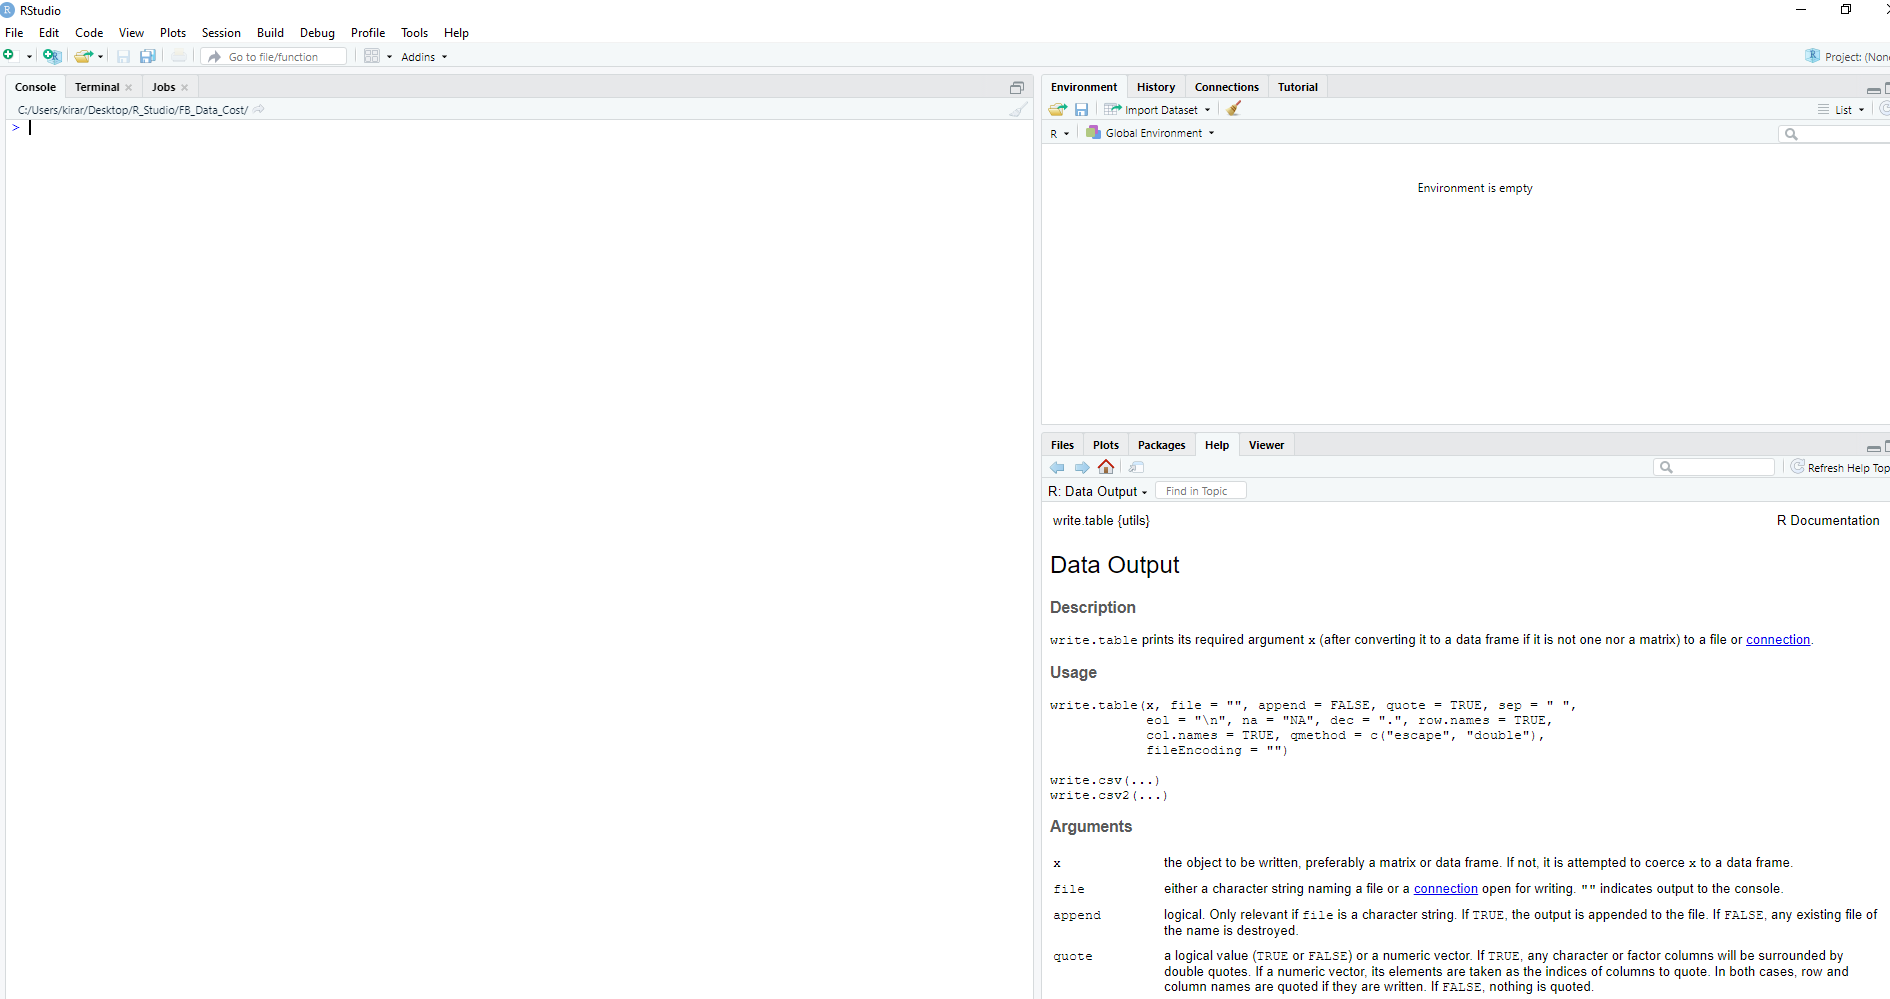1890x999 pixels.
Task: Click the Create a project icon
Action: click(52, 56)
